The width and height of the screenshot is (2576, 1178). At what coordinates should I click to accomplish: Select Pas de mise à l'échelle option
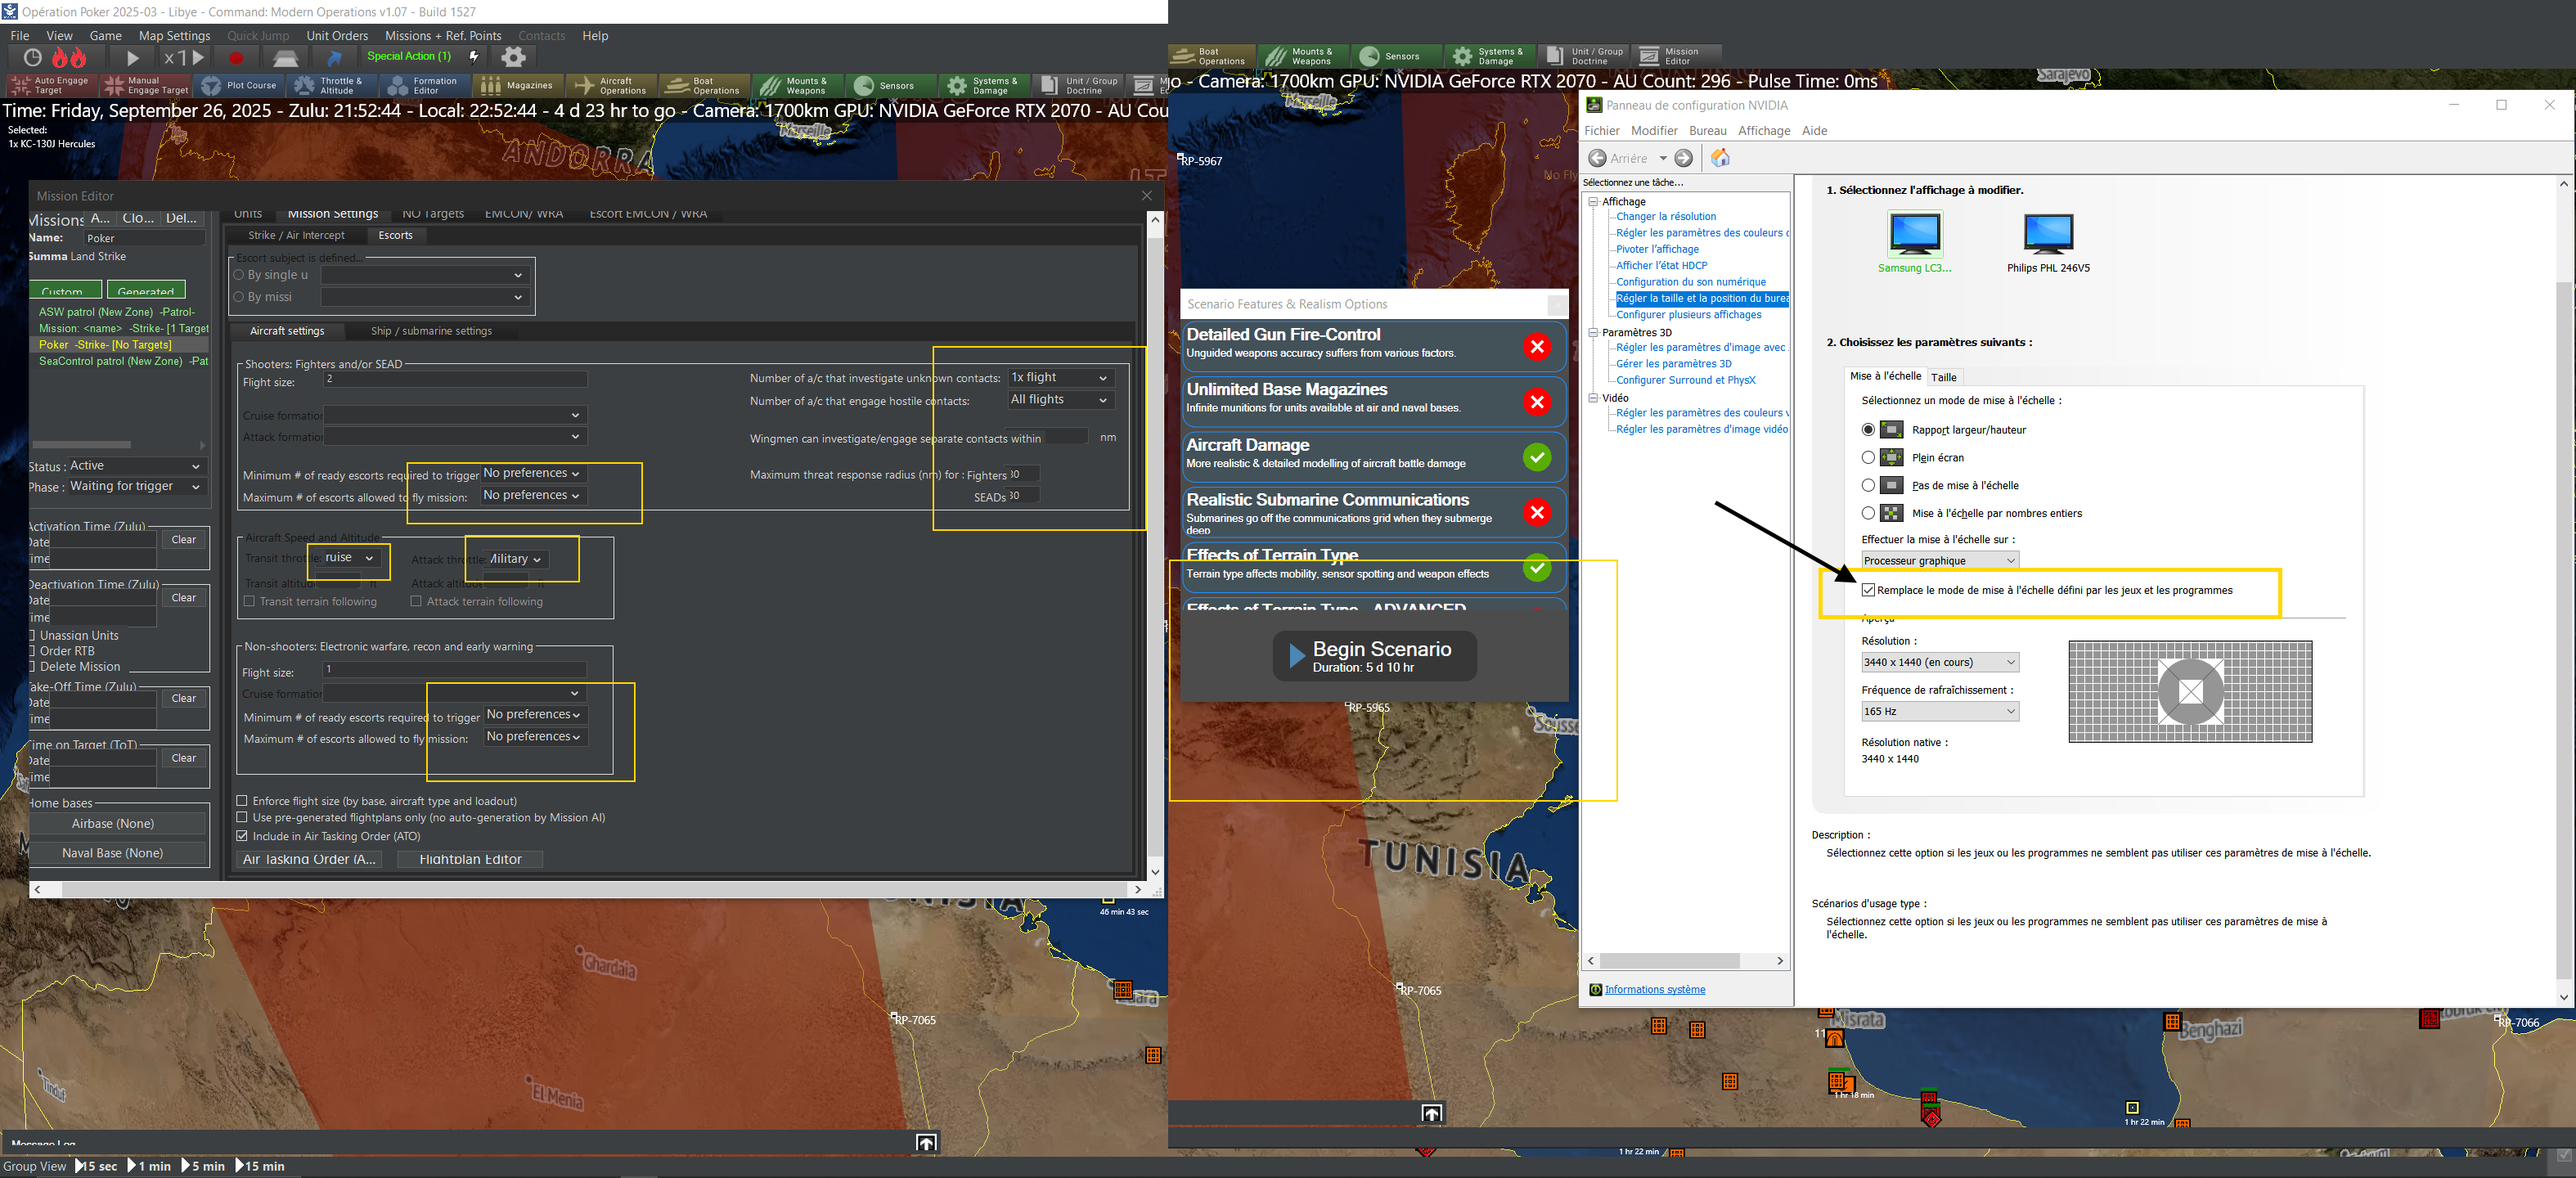coord(1867,485)
